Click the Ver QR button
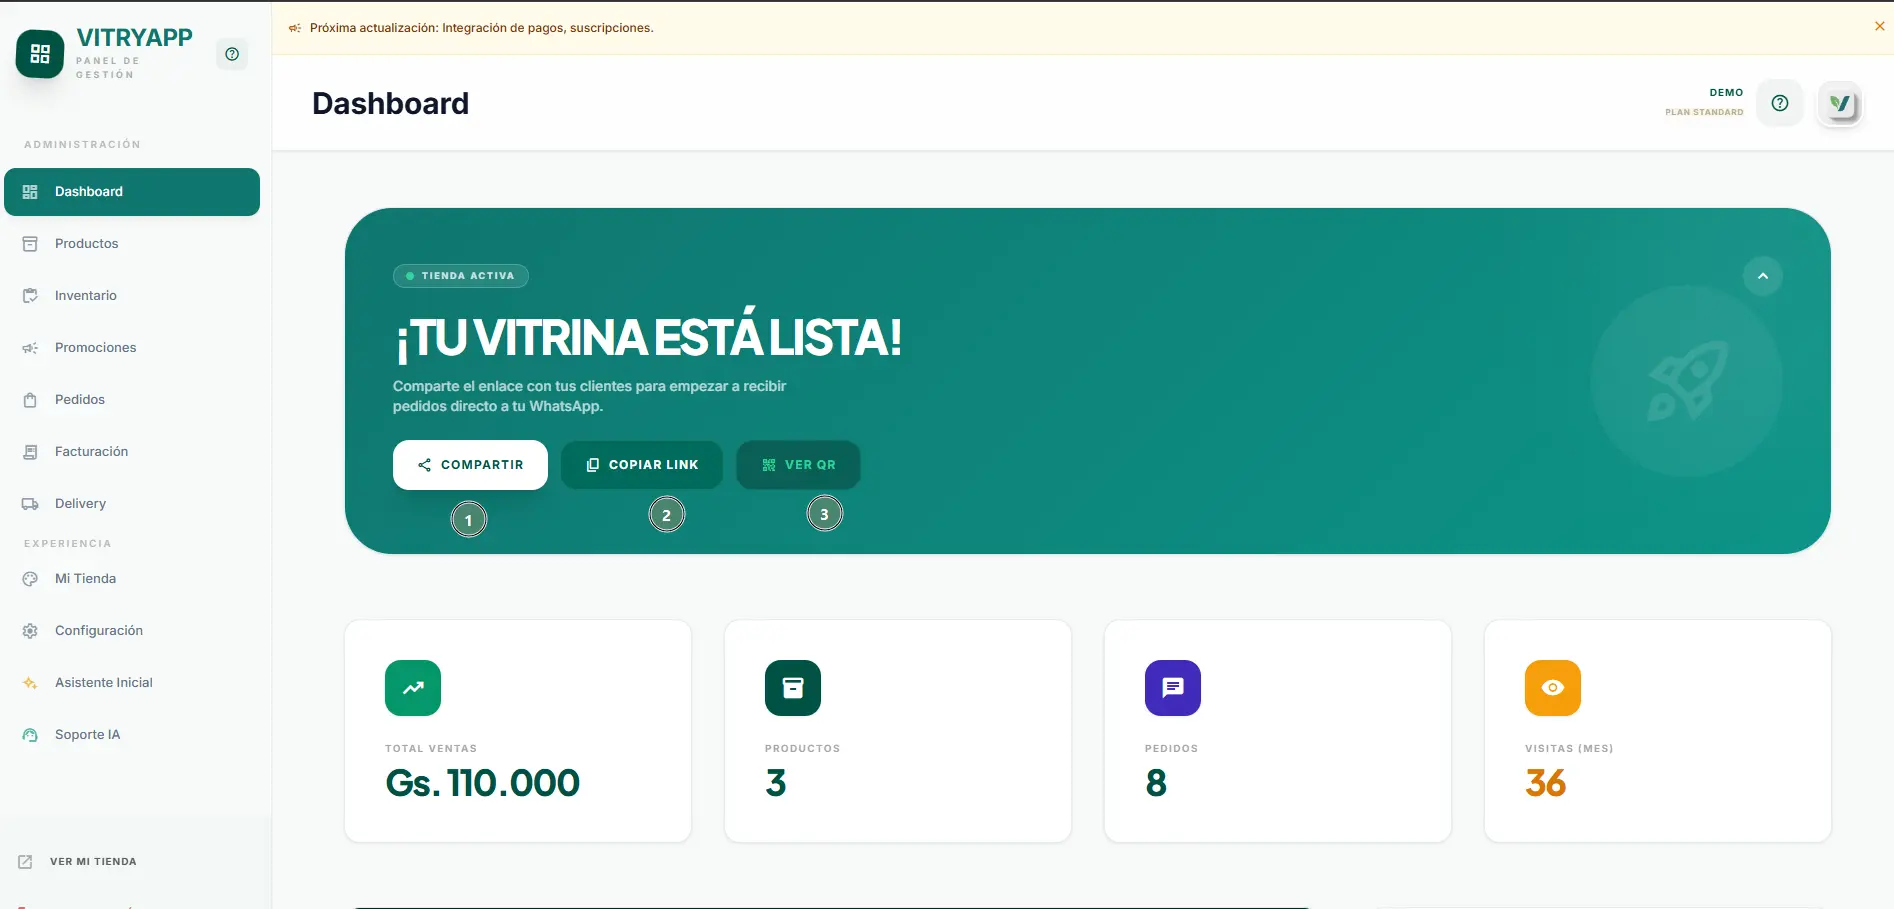 point(798,465)
